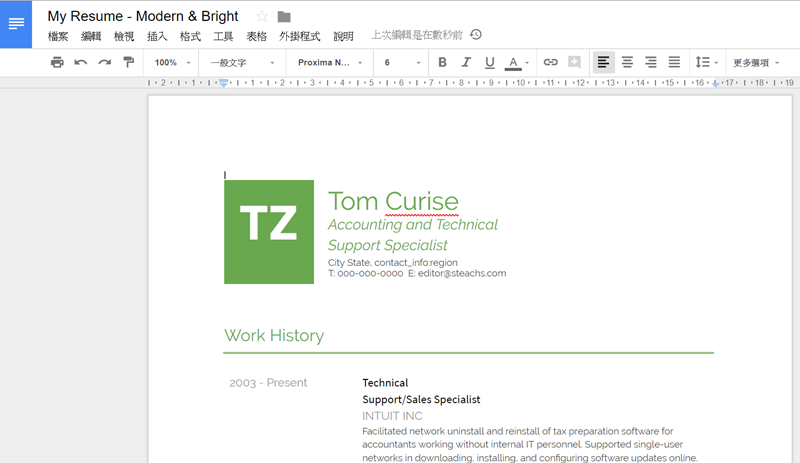
Task: Open the 插入 menu
Action: (157, 36)
